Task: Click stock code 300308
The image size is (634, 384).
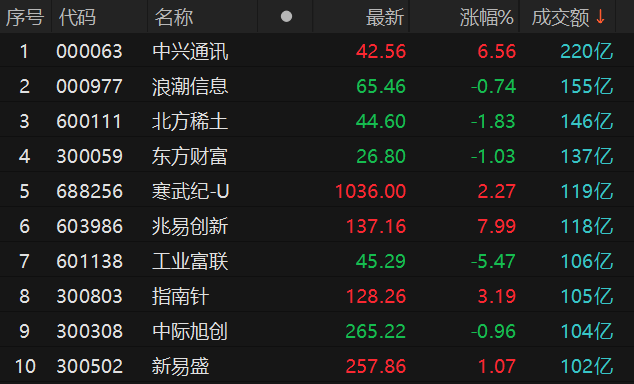Action: (x=89, y=331)
